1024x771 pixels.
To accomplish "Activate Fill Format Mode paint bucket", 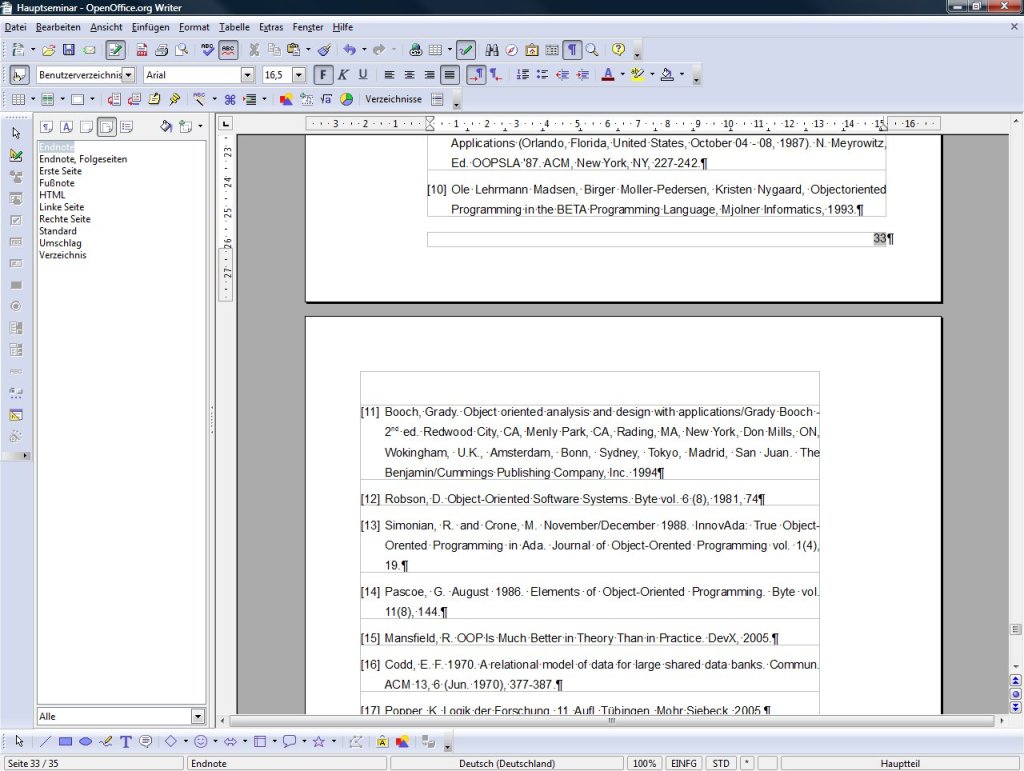I will click(x=166, y=127).
